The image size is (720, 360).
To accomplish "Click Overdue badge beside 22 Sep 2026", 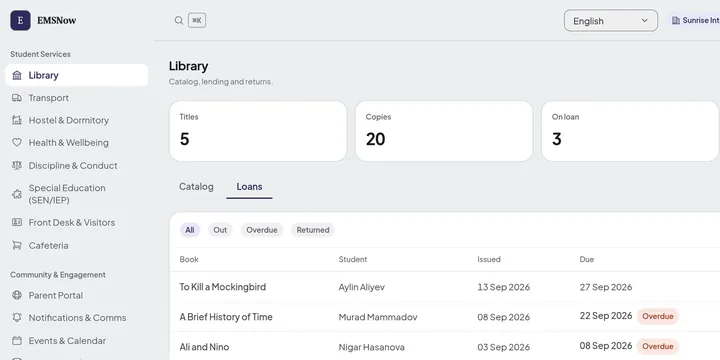I will tap(658, 316).
